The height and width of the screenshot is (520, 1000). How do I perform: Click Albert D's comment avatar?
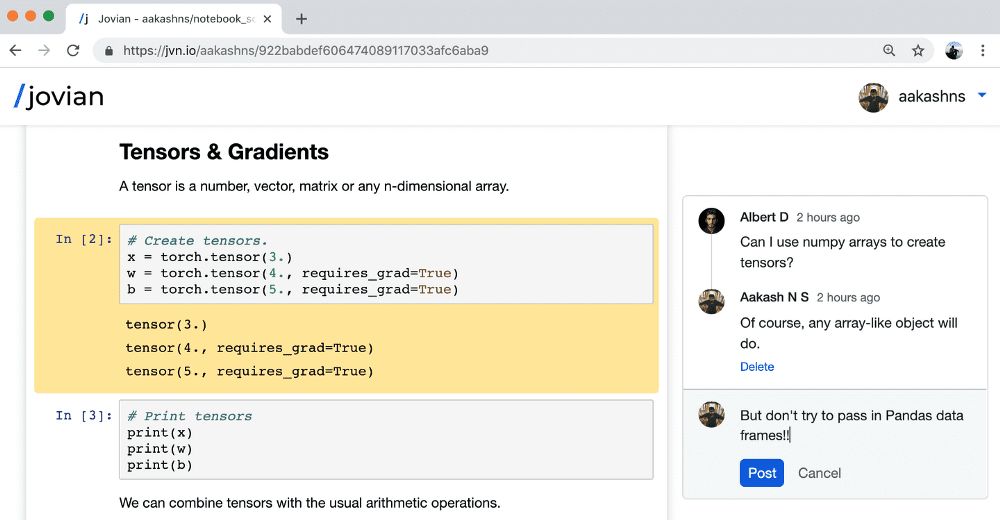tap(712, 221)
